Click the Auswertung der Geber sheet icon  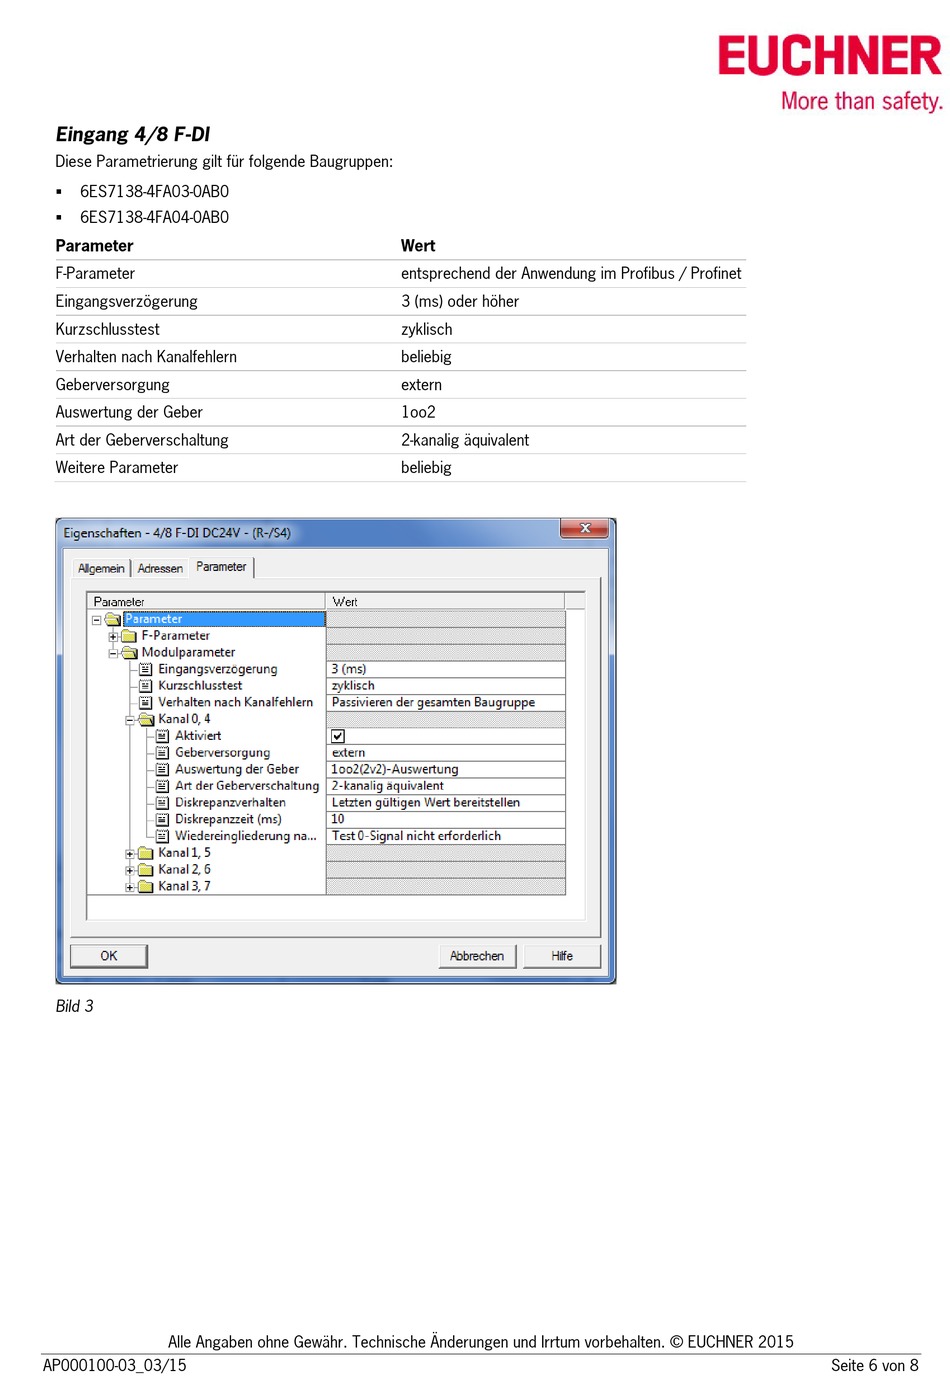[x=163, y=769]
